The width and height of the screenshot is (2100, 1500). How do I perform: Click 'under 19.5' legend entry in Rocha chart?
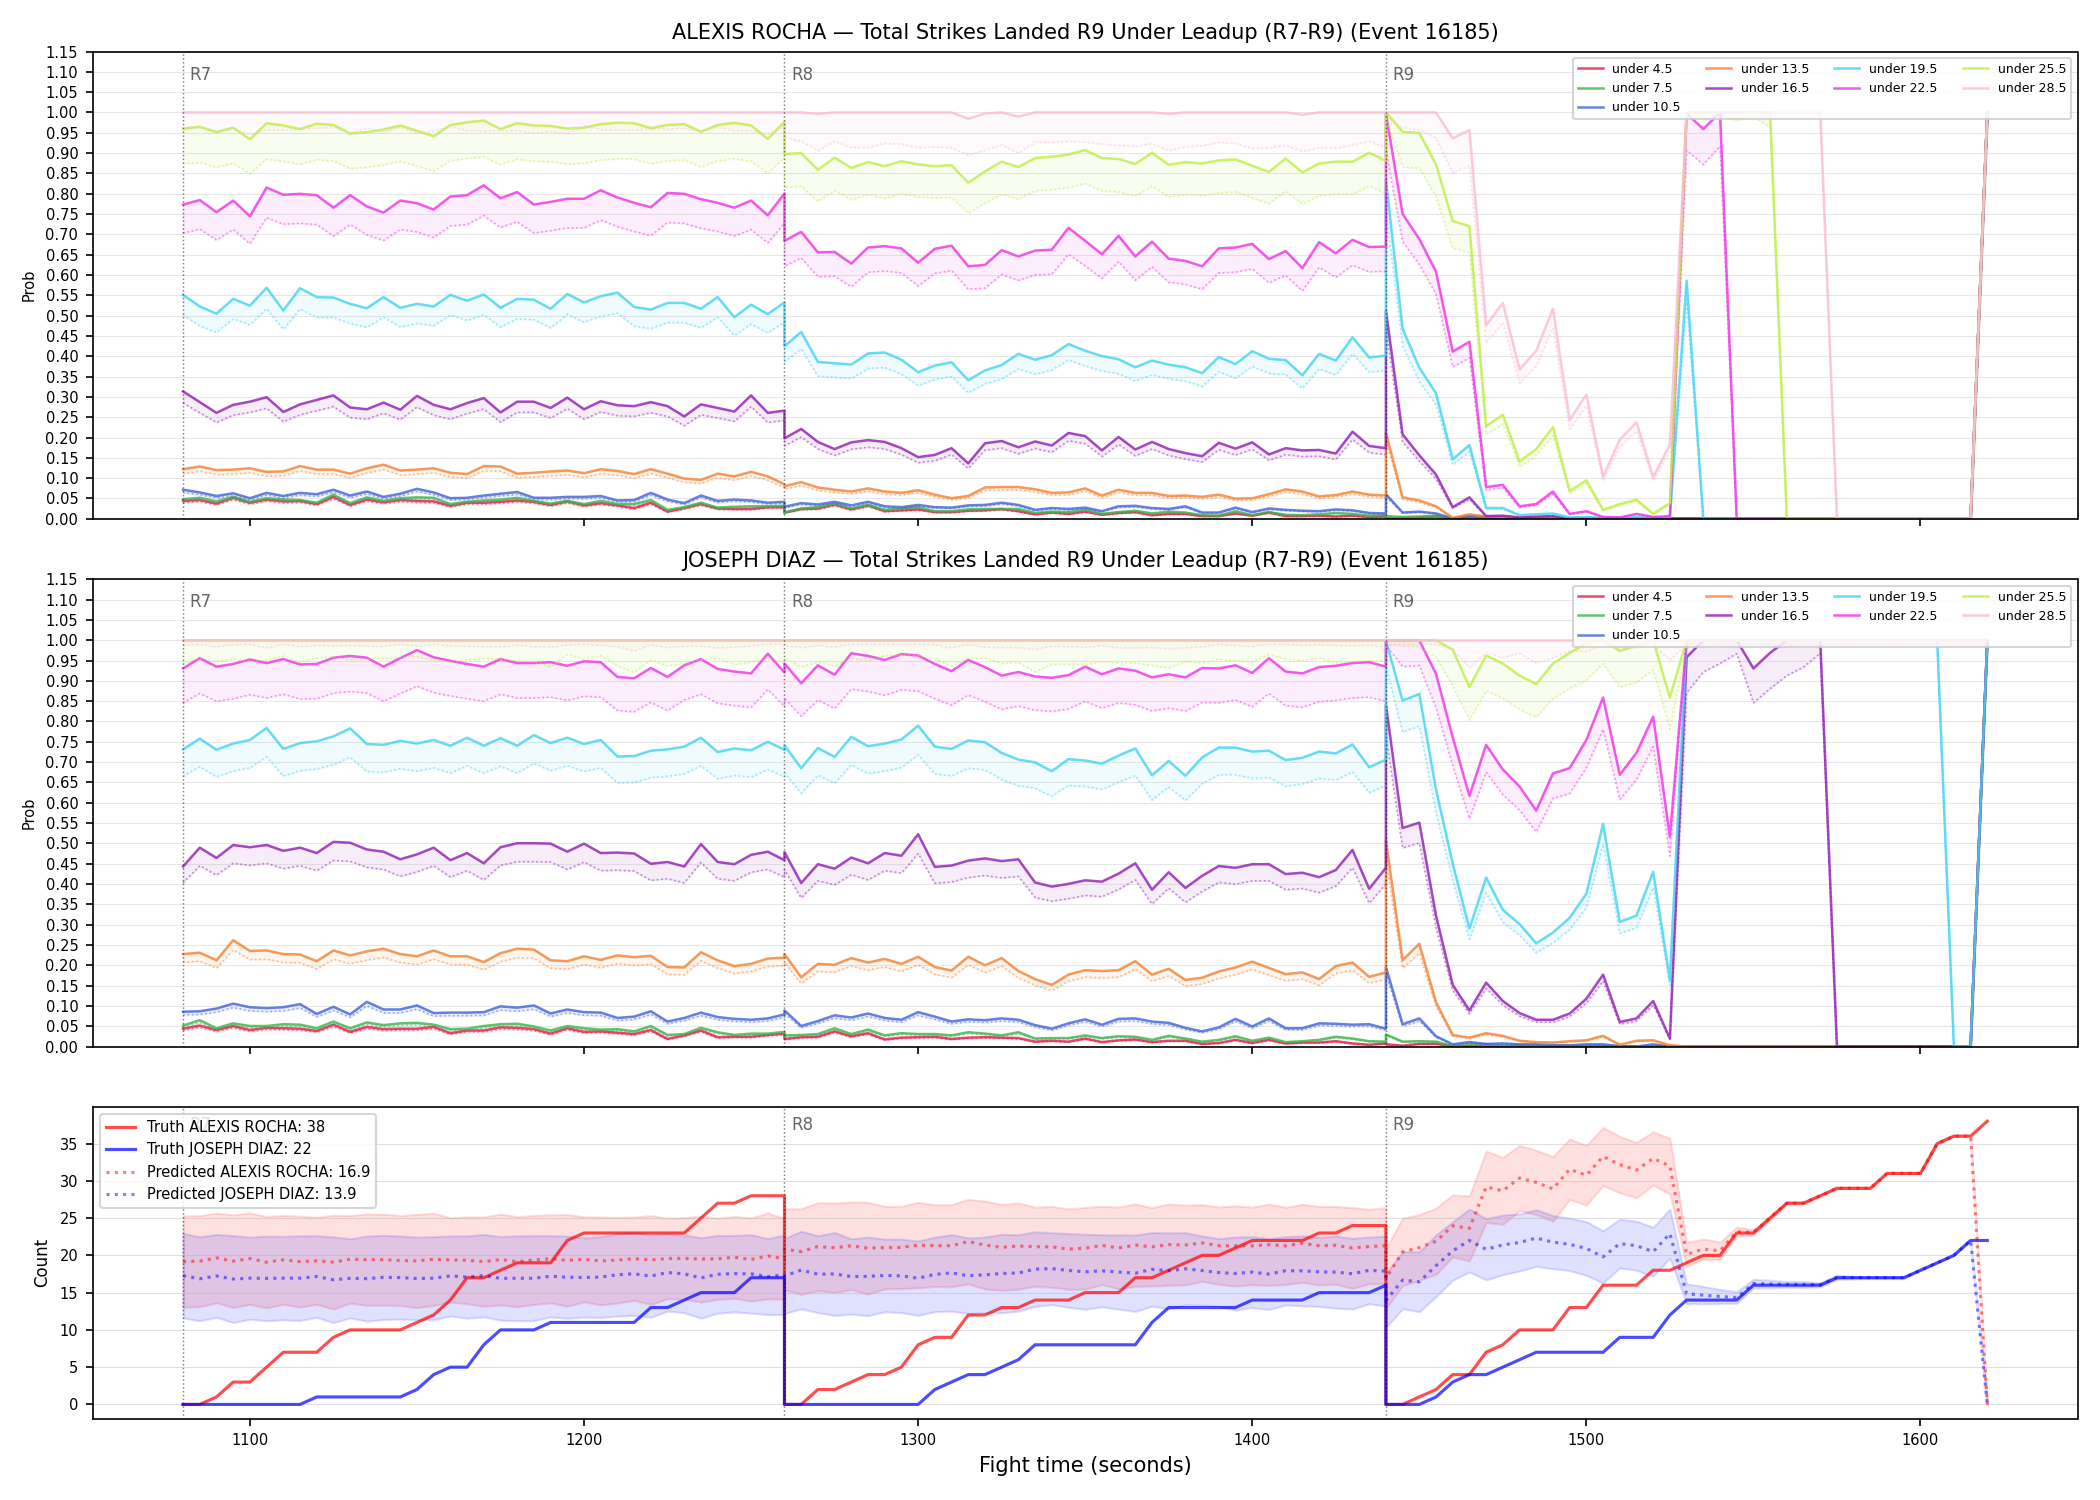click(x=1886, y=69)
